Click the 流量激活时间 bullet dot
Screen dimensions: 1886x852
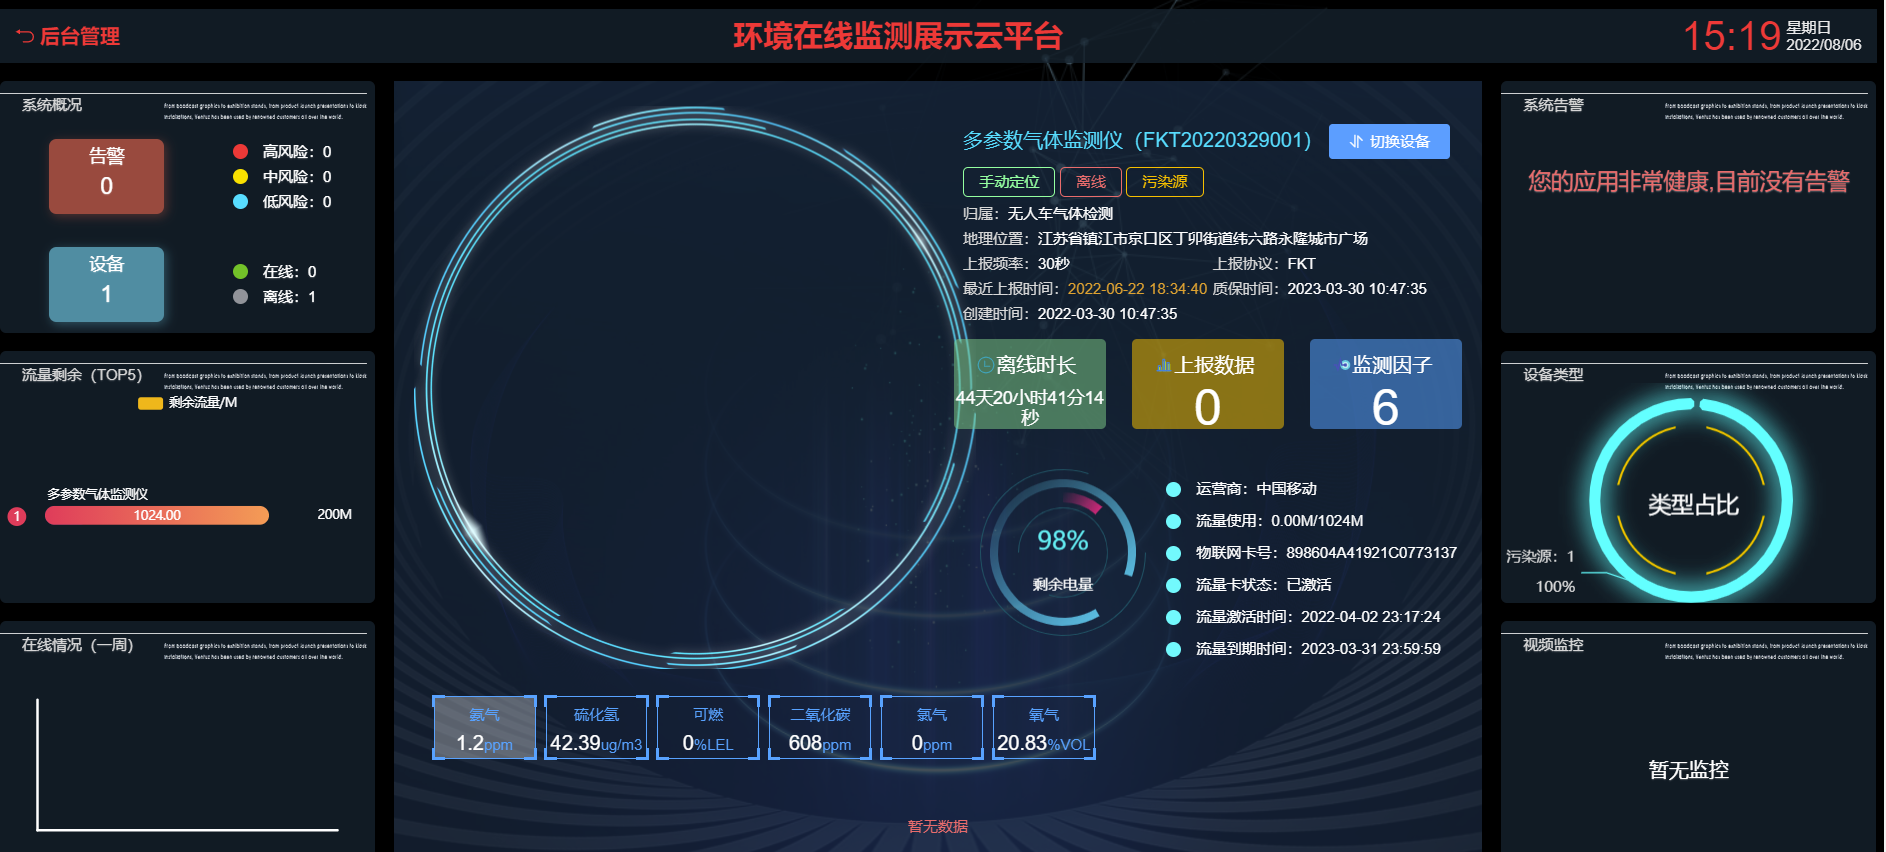1174,617
